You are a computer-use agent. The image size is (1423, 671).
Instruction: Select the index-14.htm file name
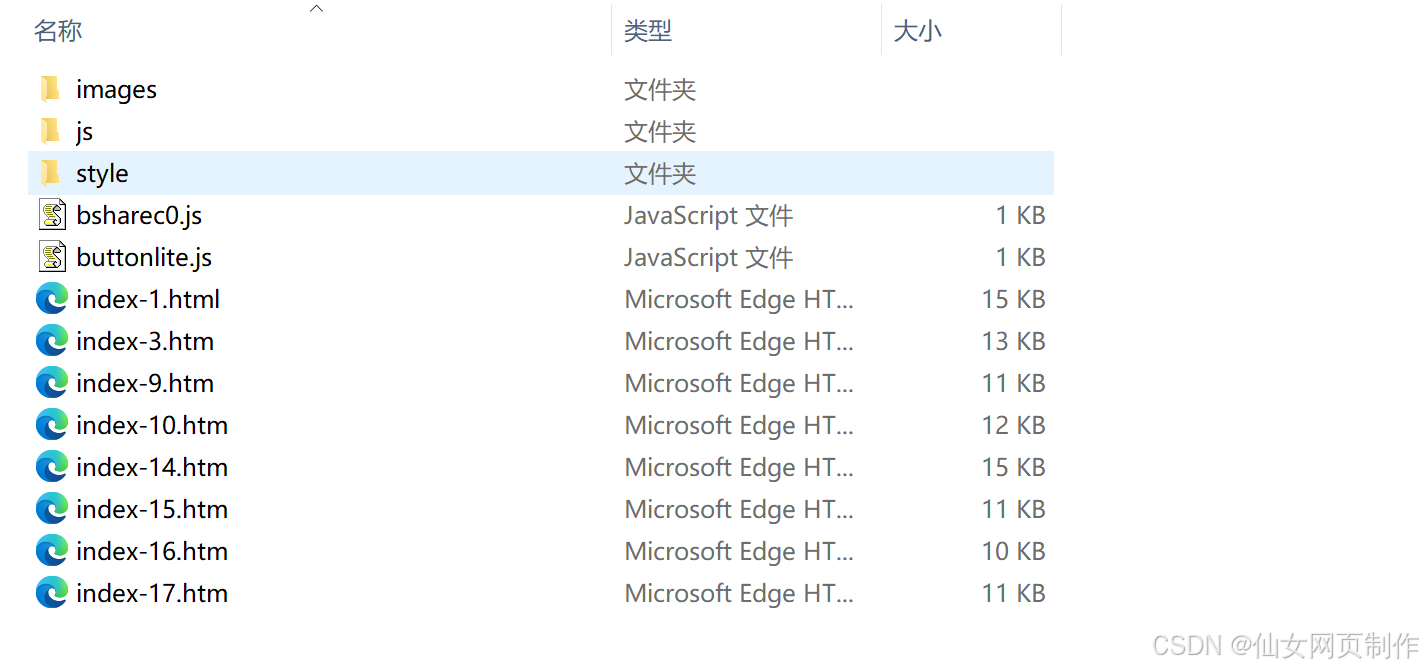[151, 466]
